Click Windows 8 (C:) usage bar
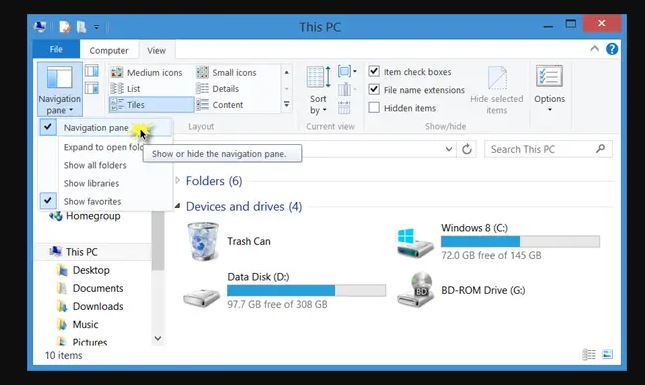This screenshot has width=645, height=385. tap(520, 241)
